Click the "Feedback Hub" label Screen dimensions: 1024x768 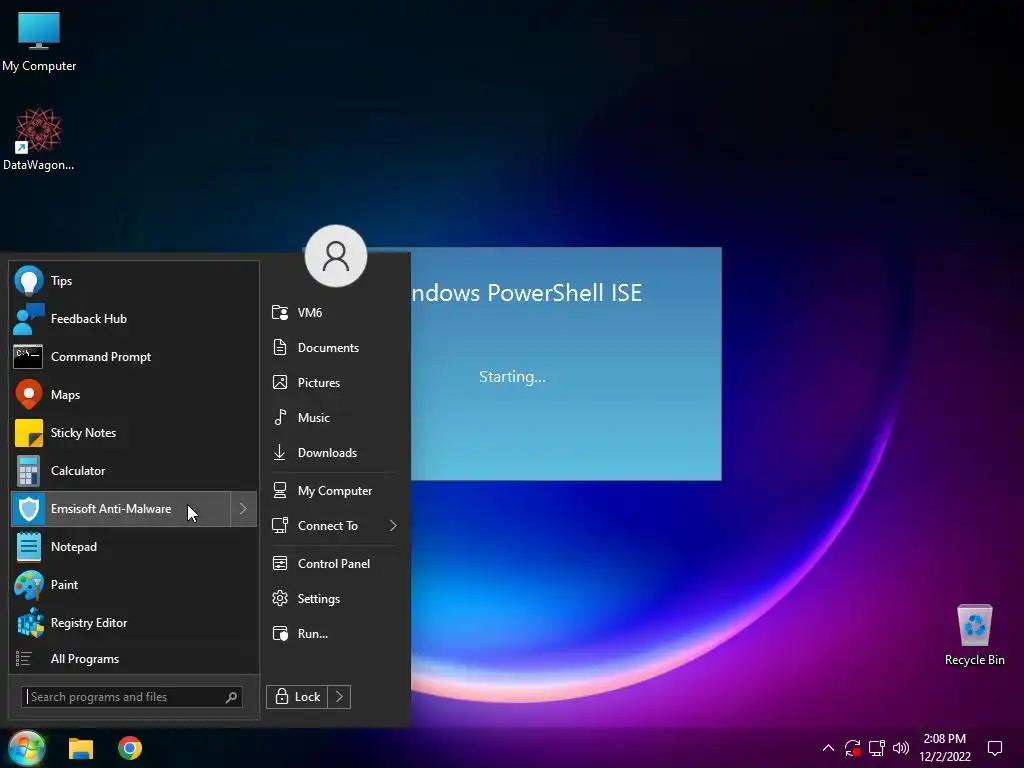click(89, 319)
